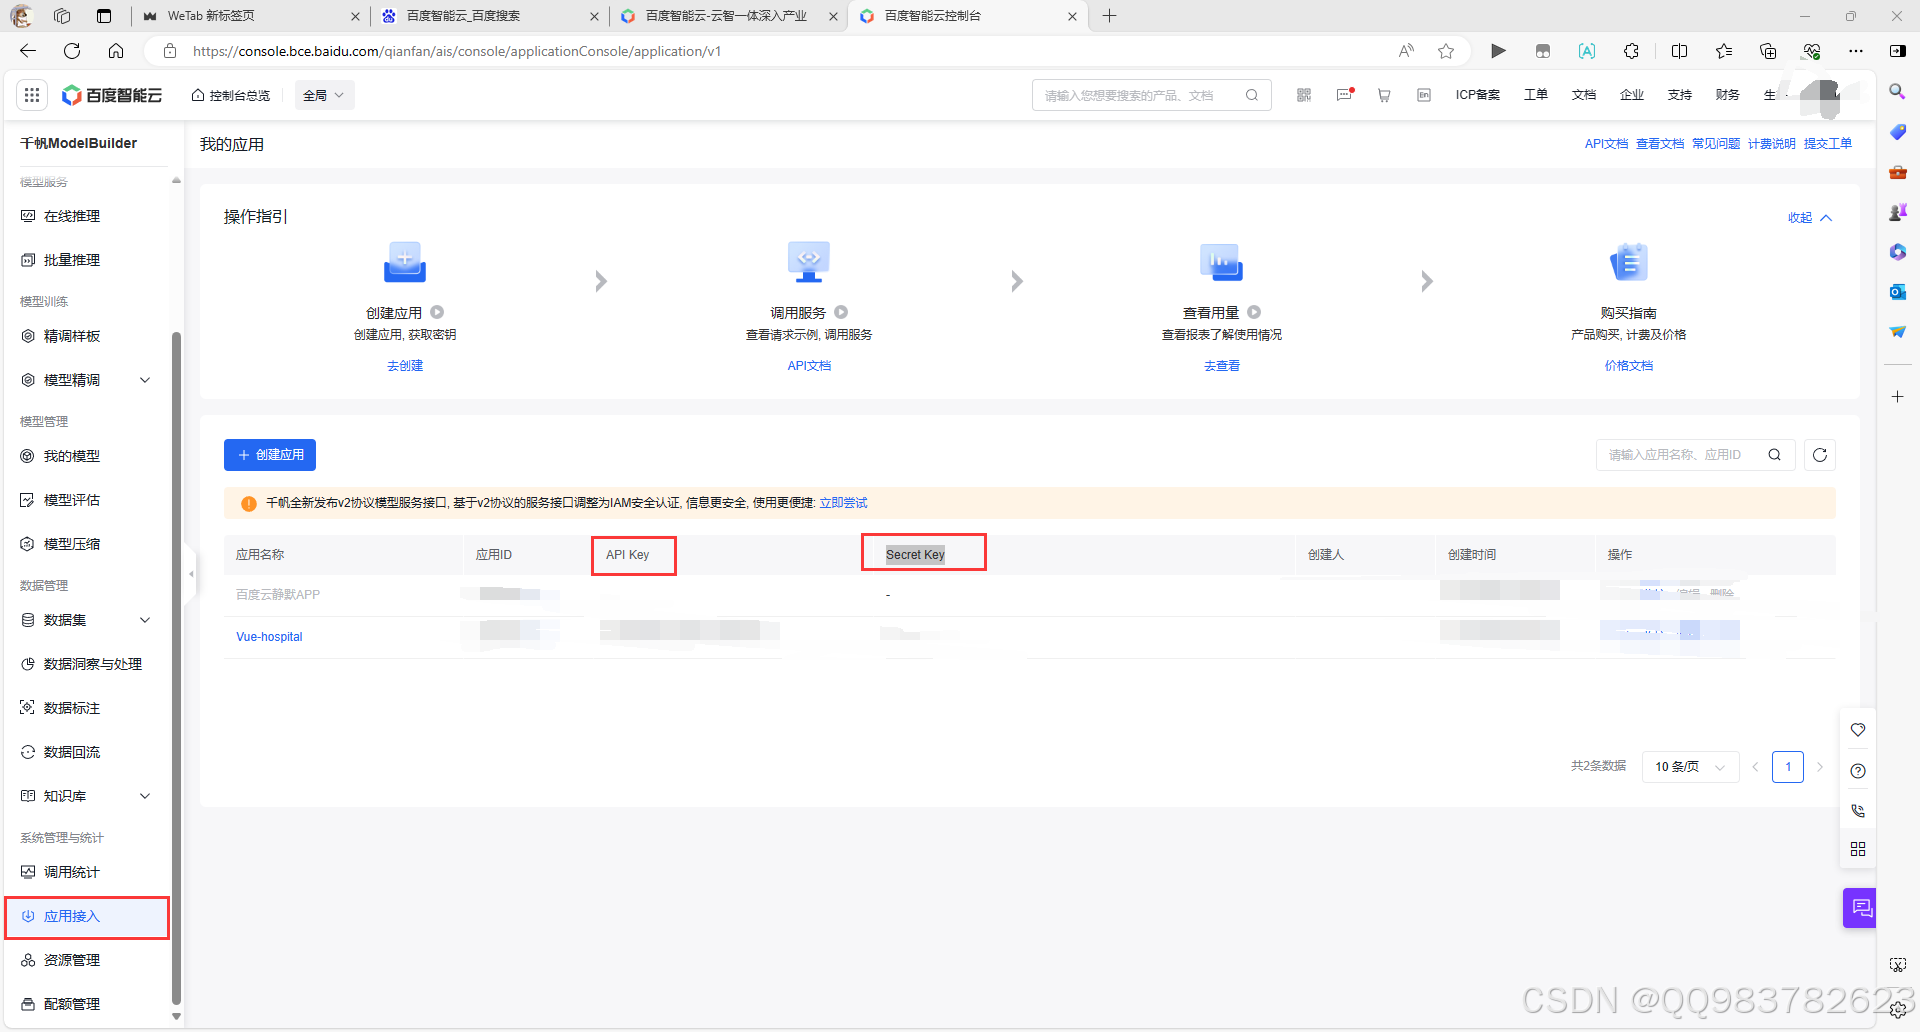Open the message notifications icon
The width and height of the screenshot is (1920, 1032).
pyautogui.click(x=1345, y=95)
